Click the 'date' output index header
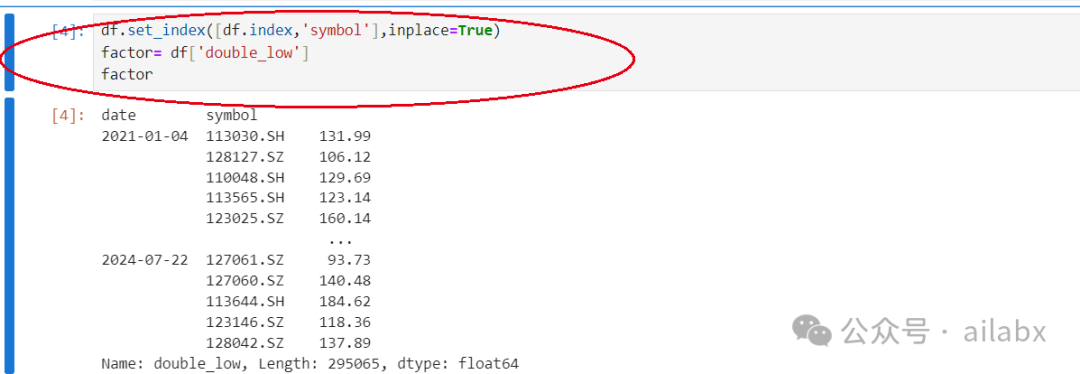The height and width of the screenshot is (374, 1080). (118, 115)
